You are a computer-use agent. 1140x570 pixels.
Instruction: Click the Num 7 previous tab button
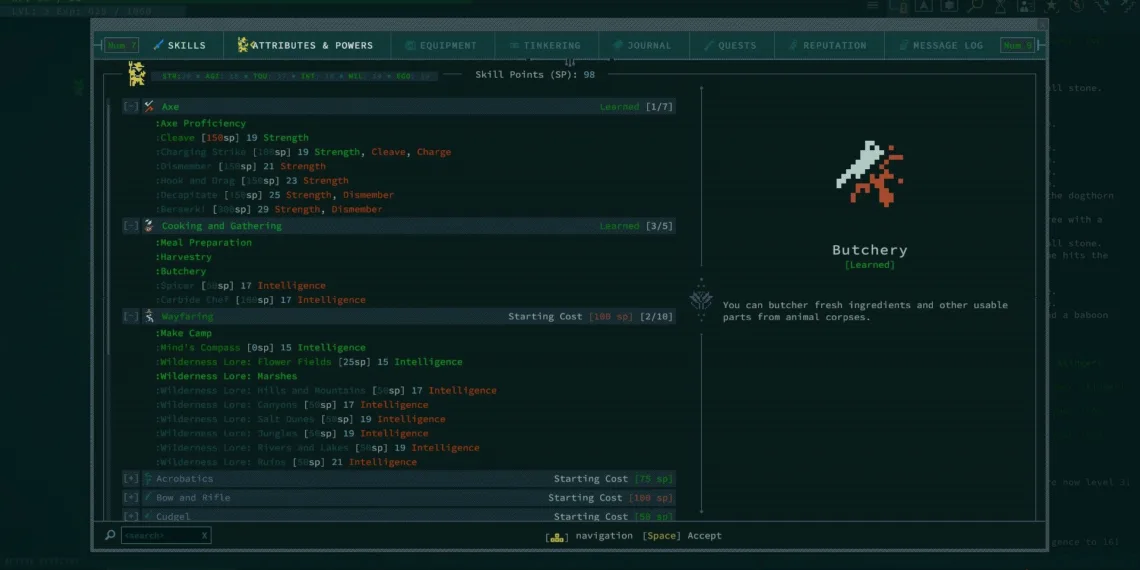pos(121,45)
